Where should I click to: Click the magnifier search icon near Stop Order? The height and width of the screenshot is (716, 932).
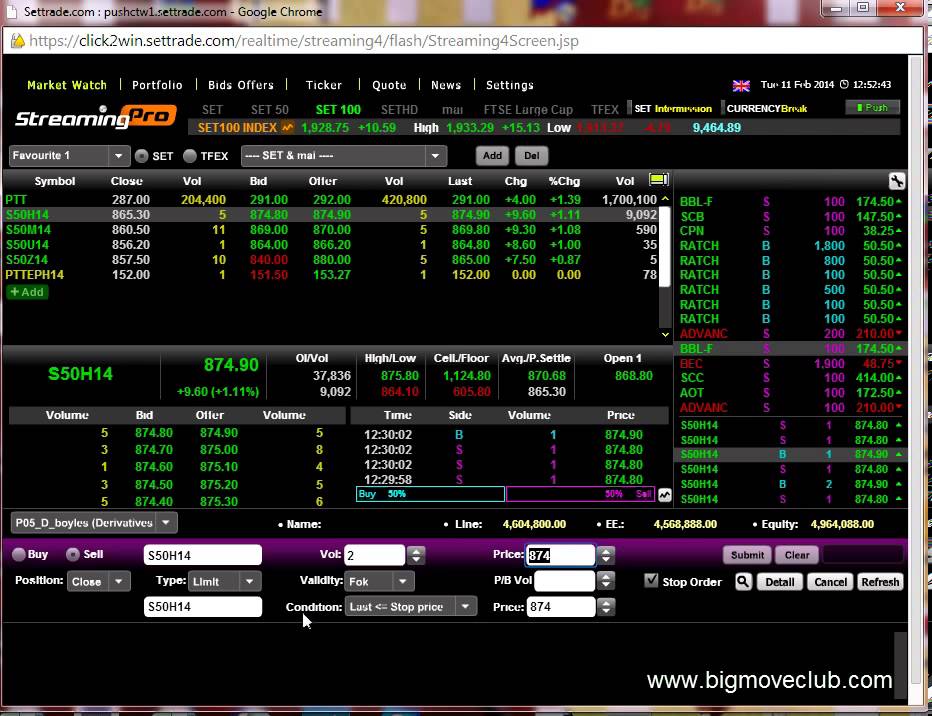click(743, 582)
